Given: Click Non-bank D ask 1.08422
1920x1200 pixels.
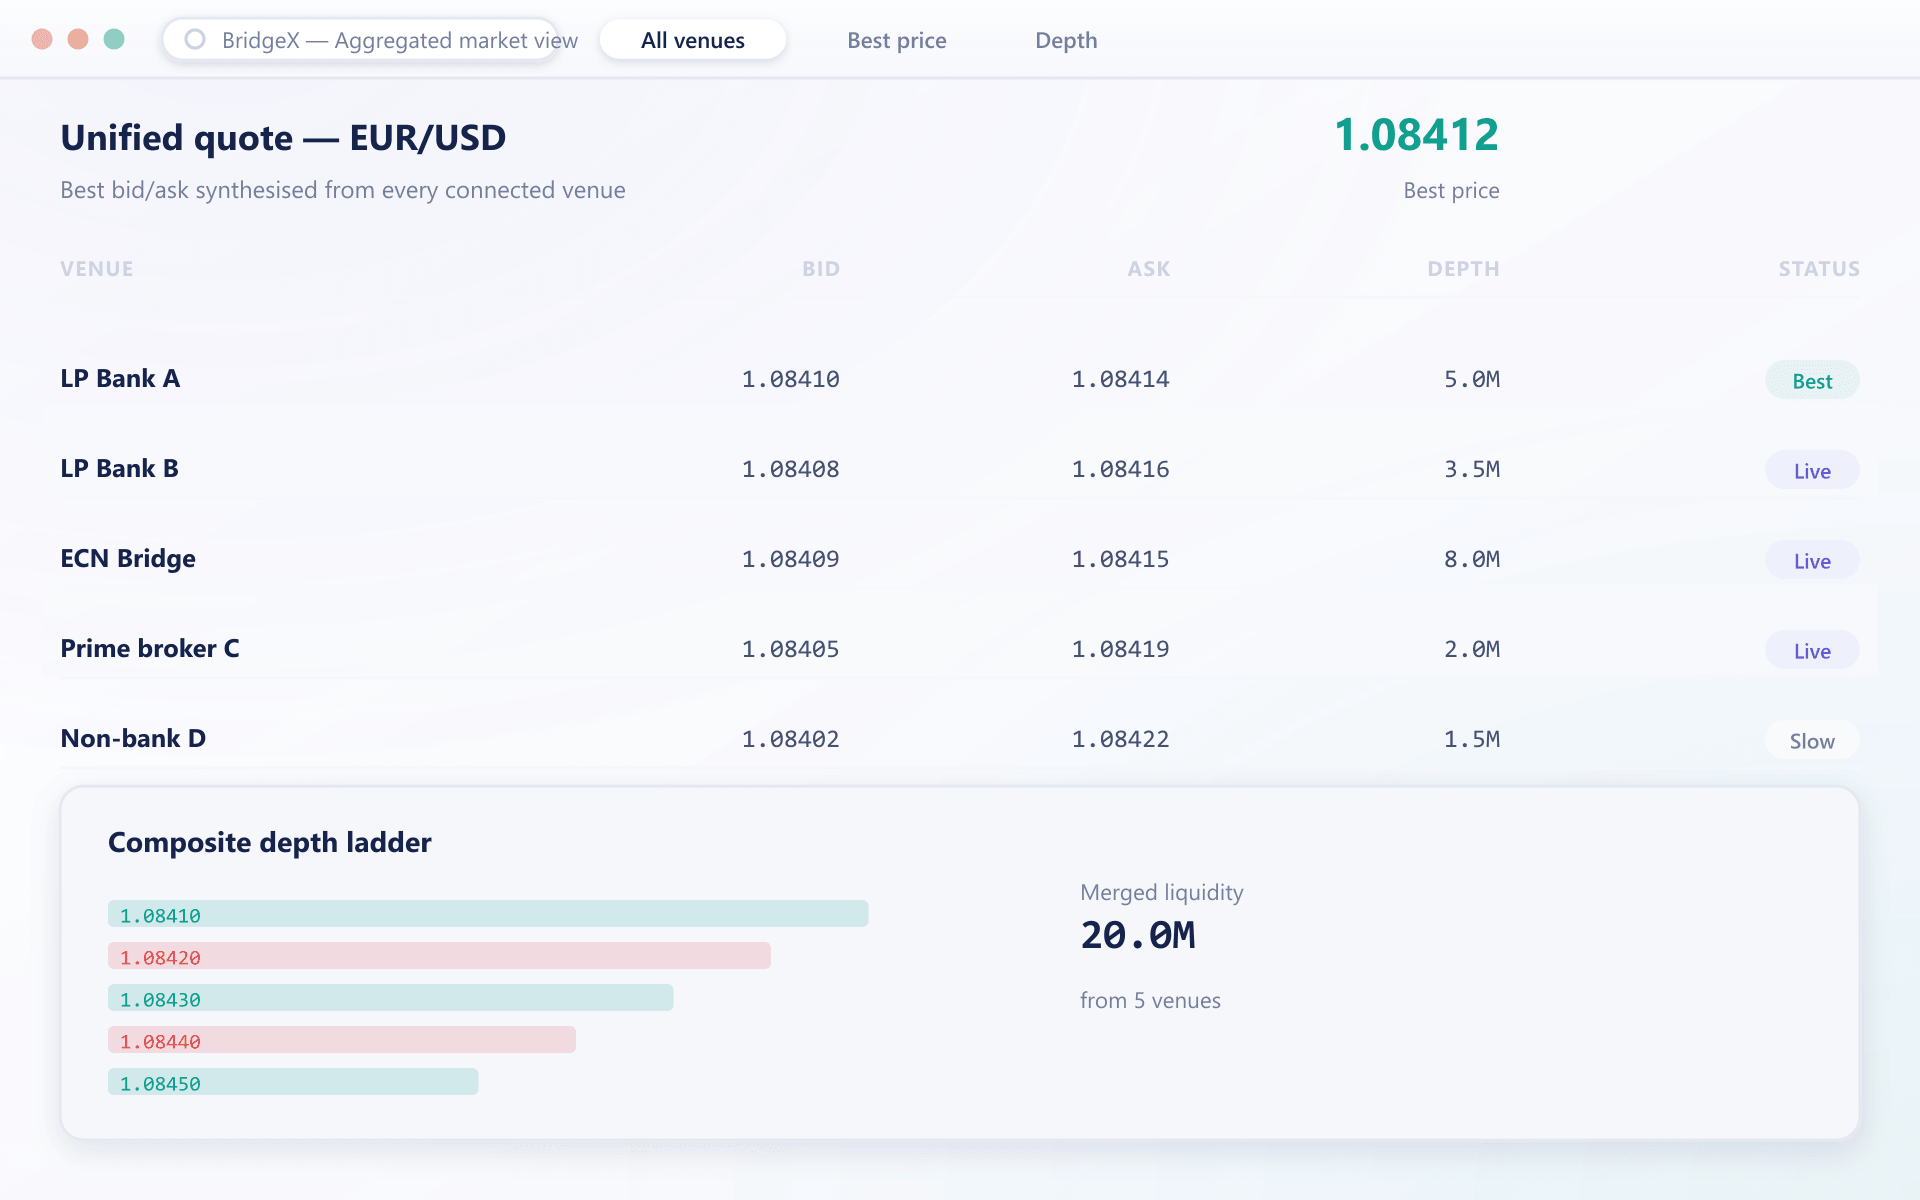Looking at the screenshot, I should (1120, 739).
